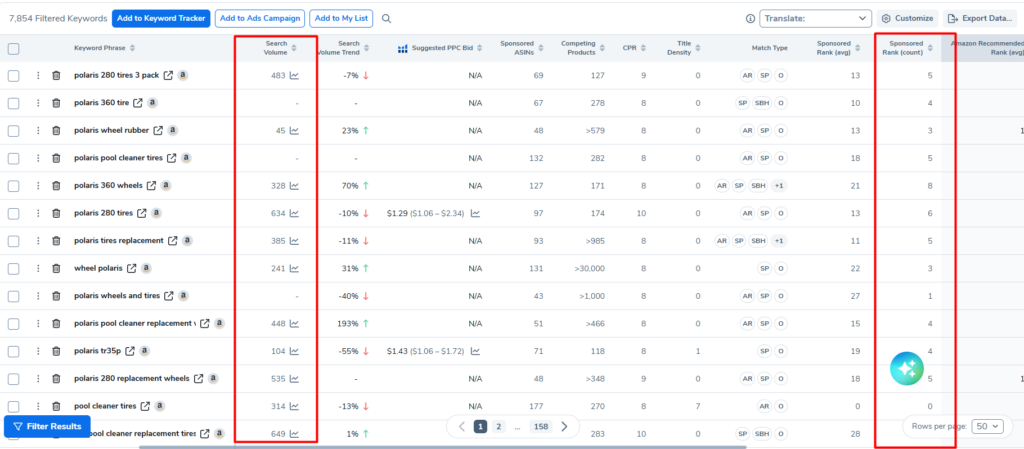Go to previous page arrow
Viewport: 1024px width, 449px height.
pyautogui.click(x=462, y=427)
